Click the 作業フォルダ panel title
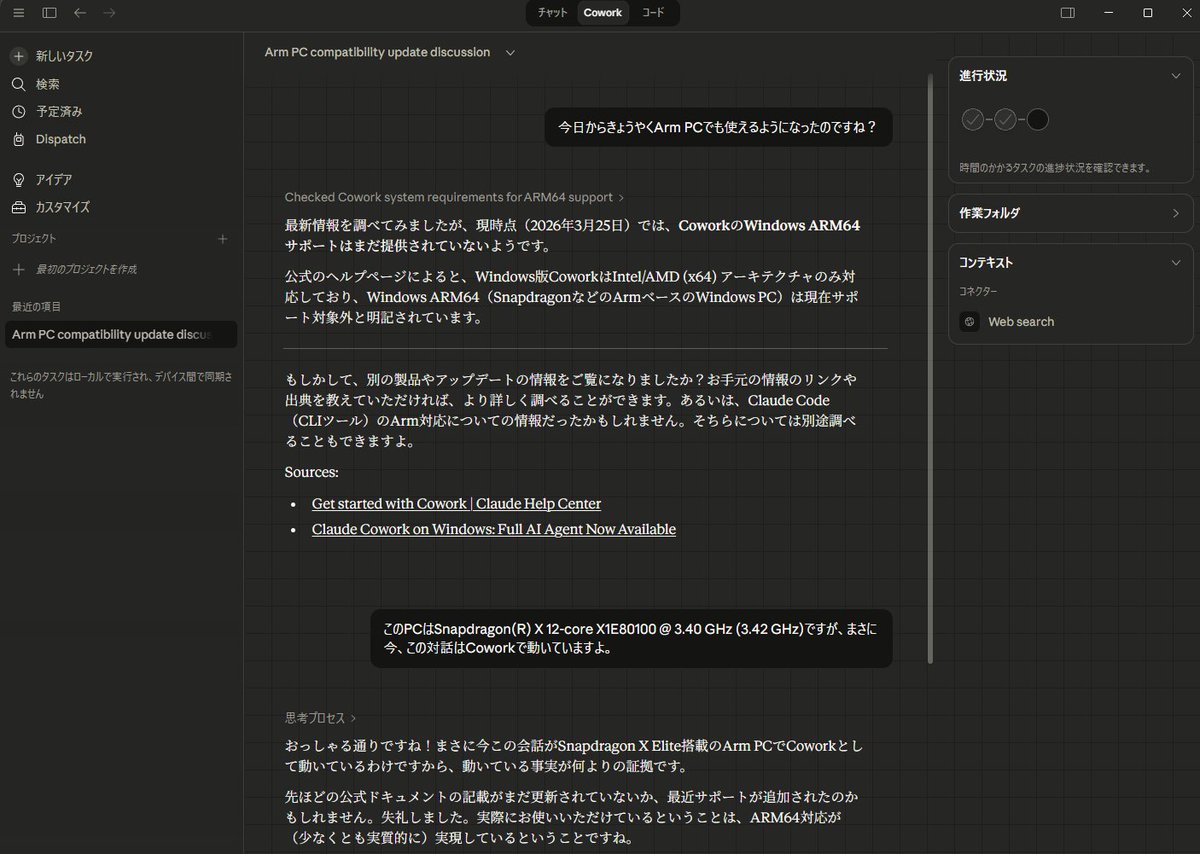Viewport: 1200px width, 854px height. tap(989, 213)
